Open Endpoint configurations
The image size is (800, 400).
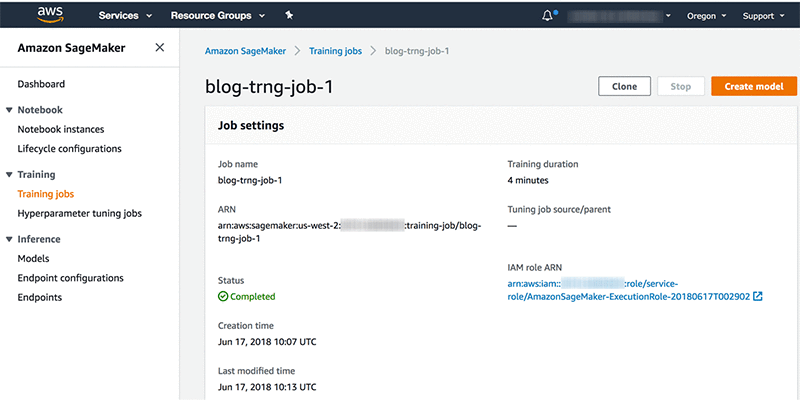click(x=70, y=278)
